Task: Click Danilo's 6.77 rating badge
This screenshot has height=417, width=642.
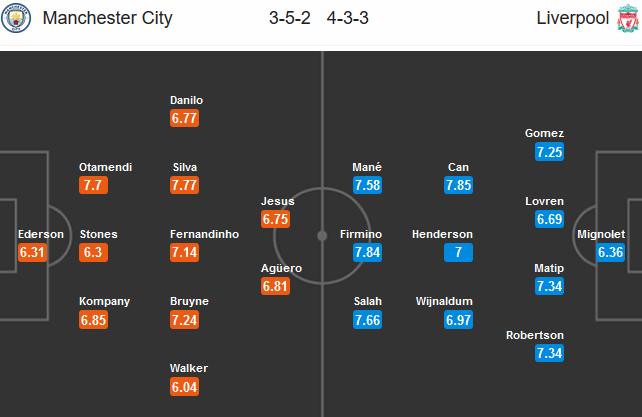Action: point(184,118)
